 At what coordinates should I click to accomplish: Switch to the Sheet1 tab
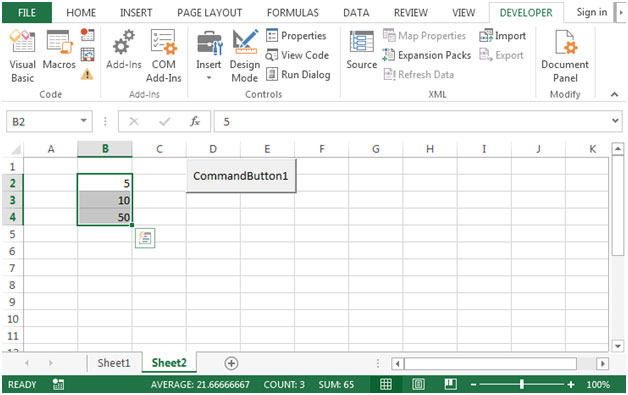[114, 363]
